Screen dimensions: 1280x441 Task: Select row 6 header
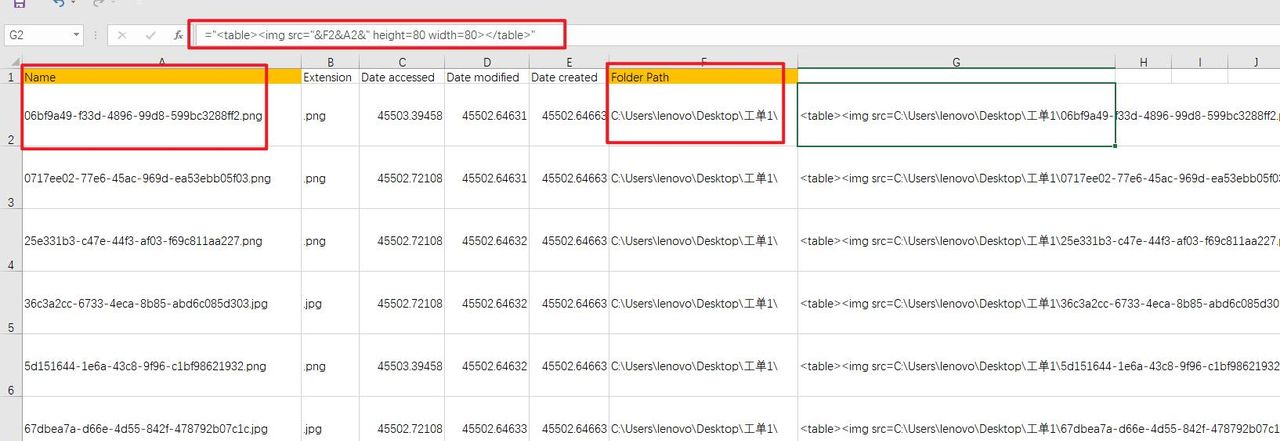[x=10, y=366]
